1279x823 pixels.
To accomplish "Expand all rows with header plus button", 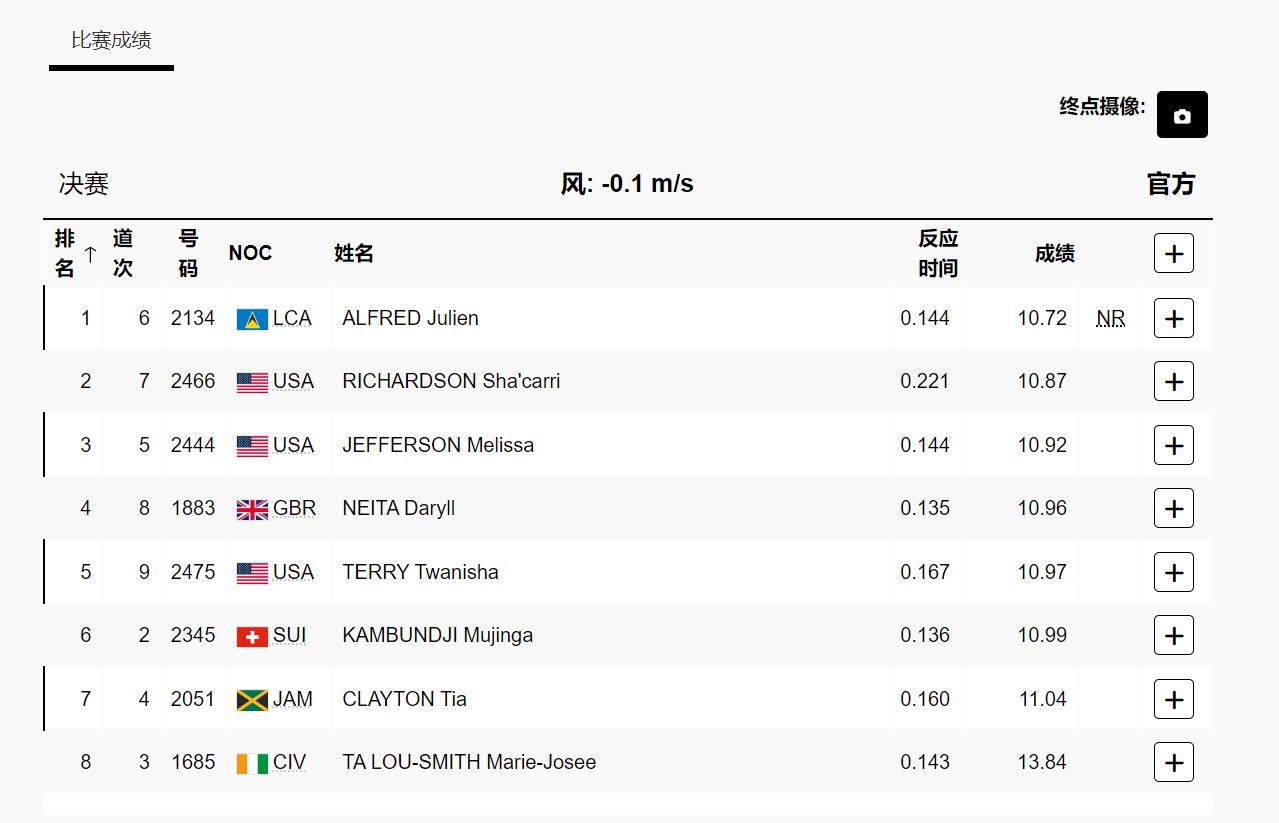I will click(x=1173, y=254).
